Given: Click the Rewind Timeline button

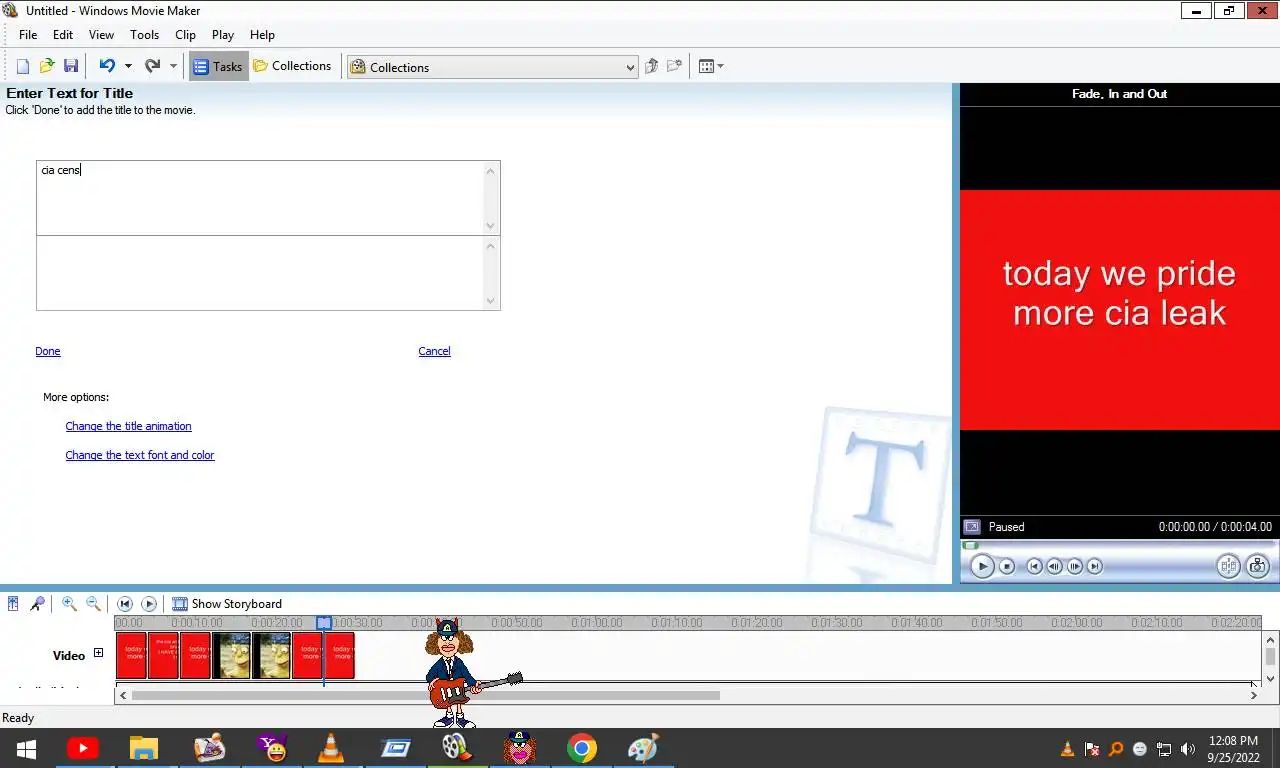Looking at the screenshot, I should point(125,604).
